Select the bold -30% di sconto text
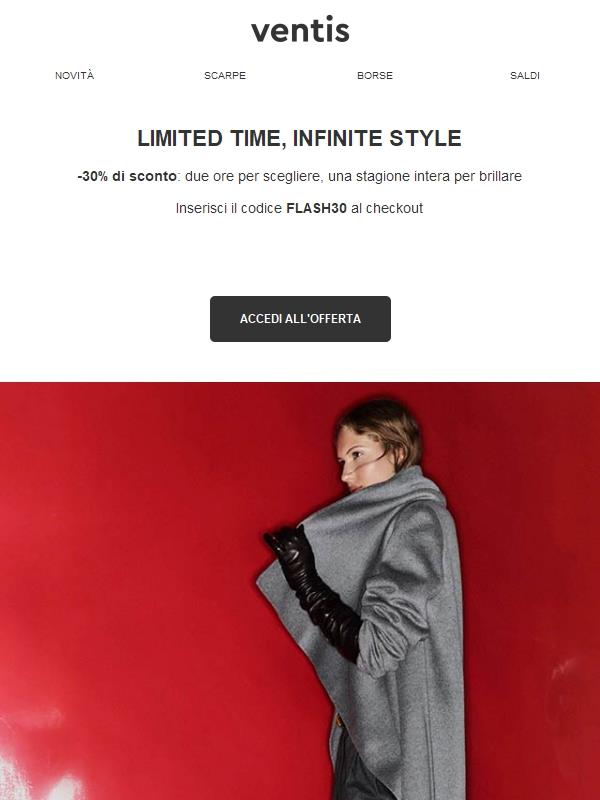 [x=127, y=177]
